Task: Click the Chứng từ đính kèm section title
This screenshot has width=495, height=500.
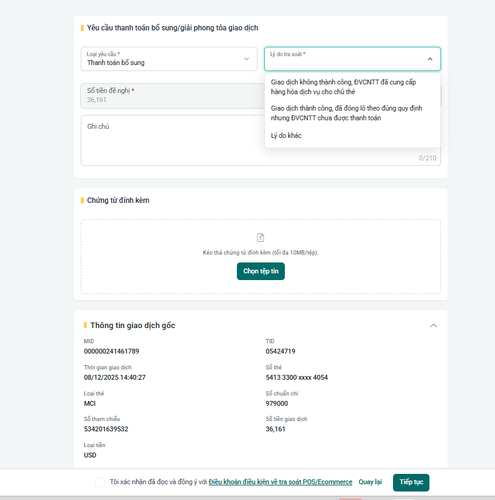Action: [x=118, y=200]
